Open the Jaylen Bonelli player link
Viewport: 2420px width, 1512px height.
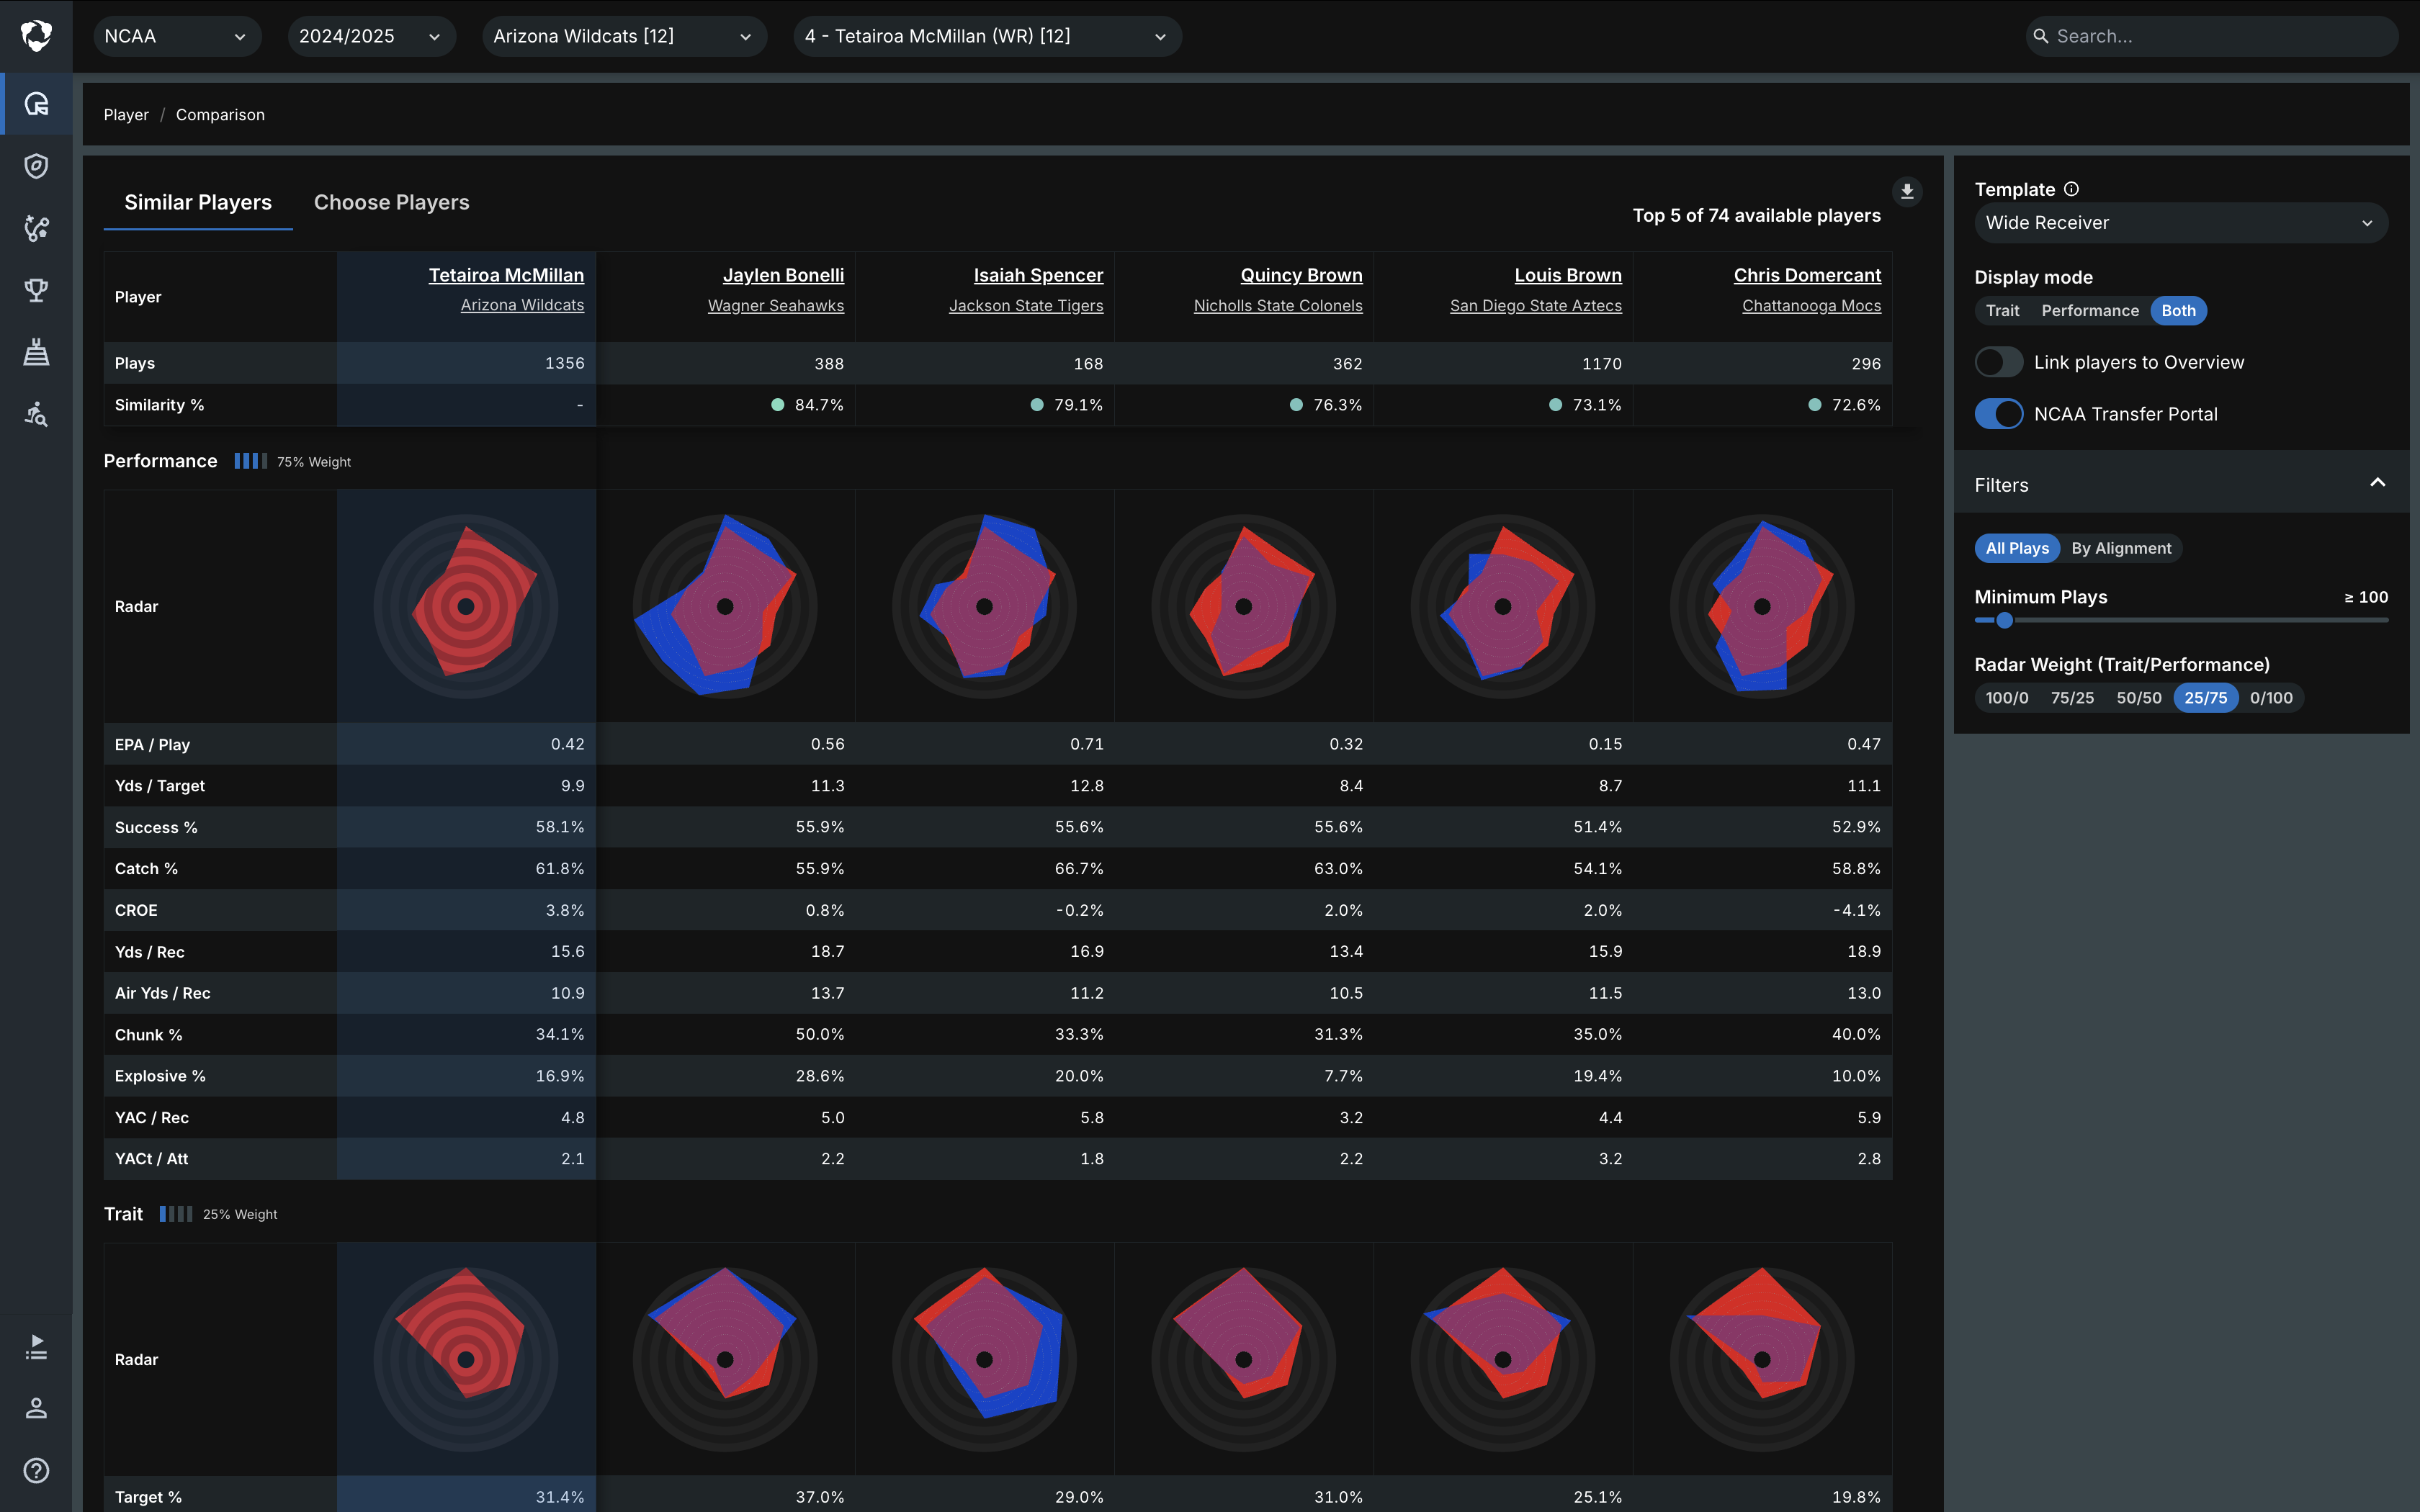pos(783,275)
